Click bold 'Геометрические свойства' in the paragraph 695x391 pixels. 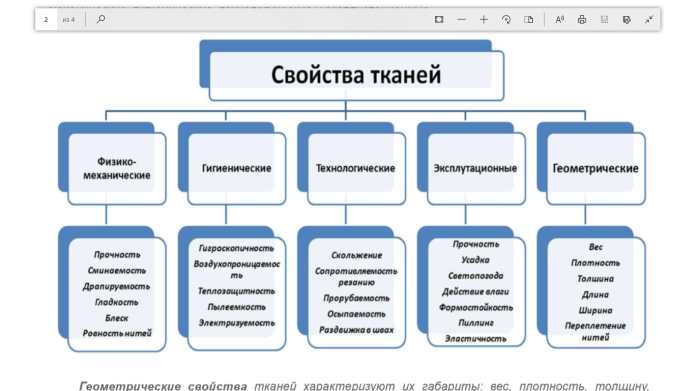point(163,386)
